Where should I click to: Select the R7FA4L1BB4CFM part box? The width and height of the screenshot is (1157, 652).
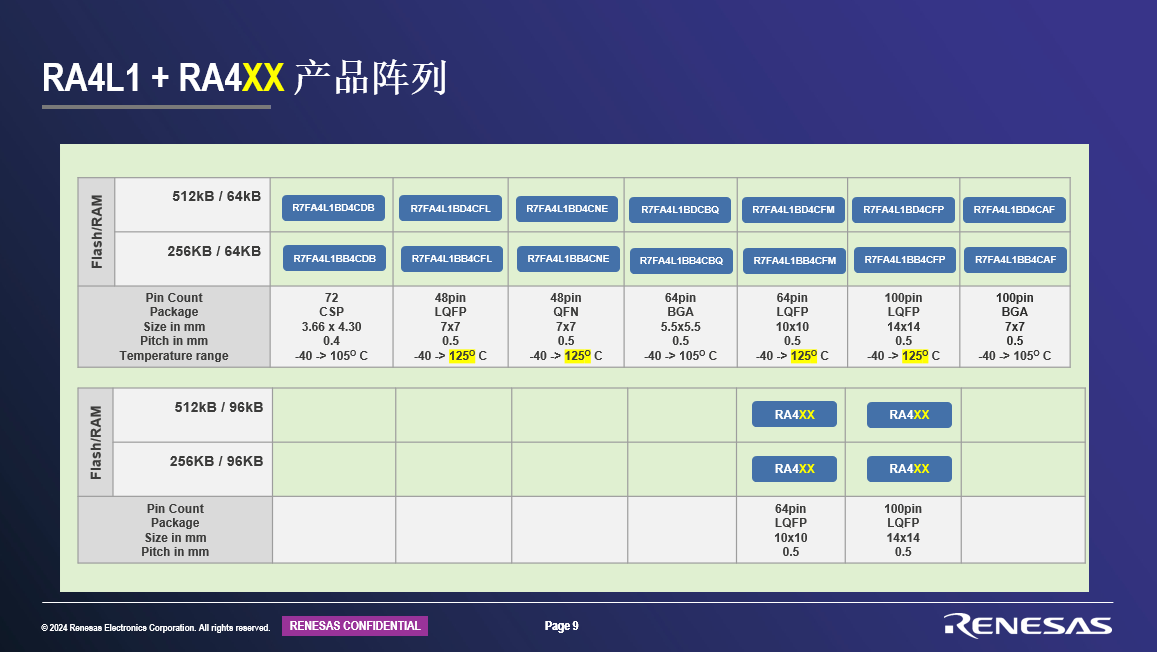[795, 260]
